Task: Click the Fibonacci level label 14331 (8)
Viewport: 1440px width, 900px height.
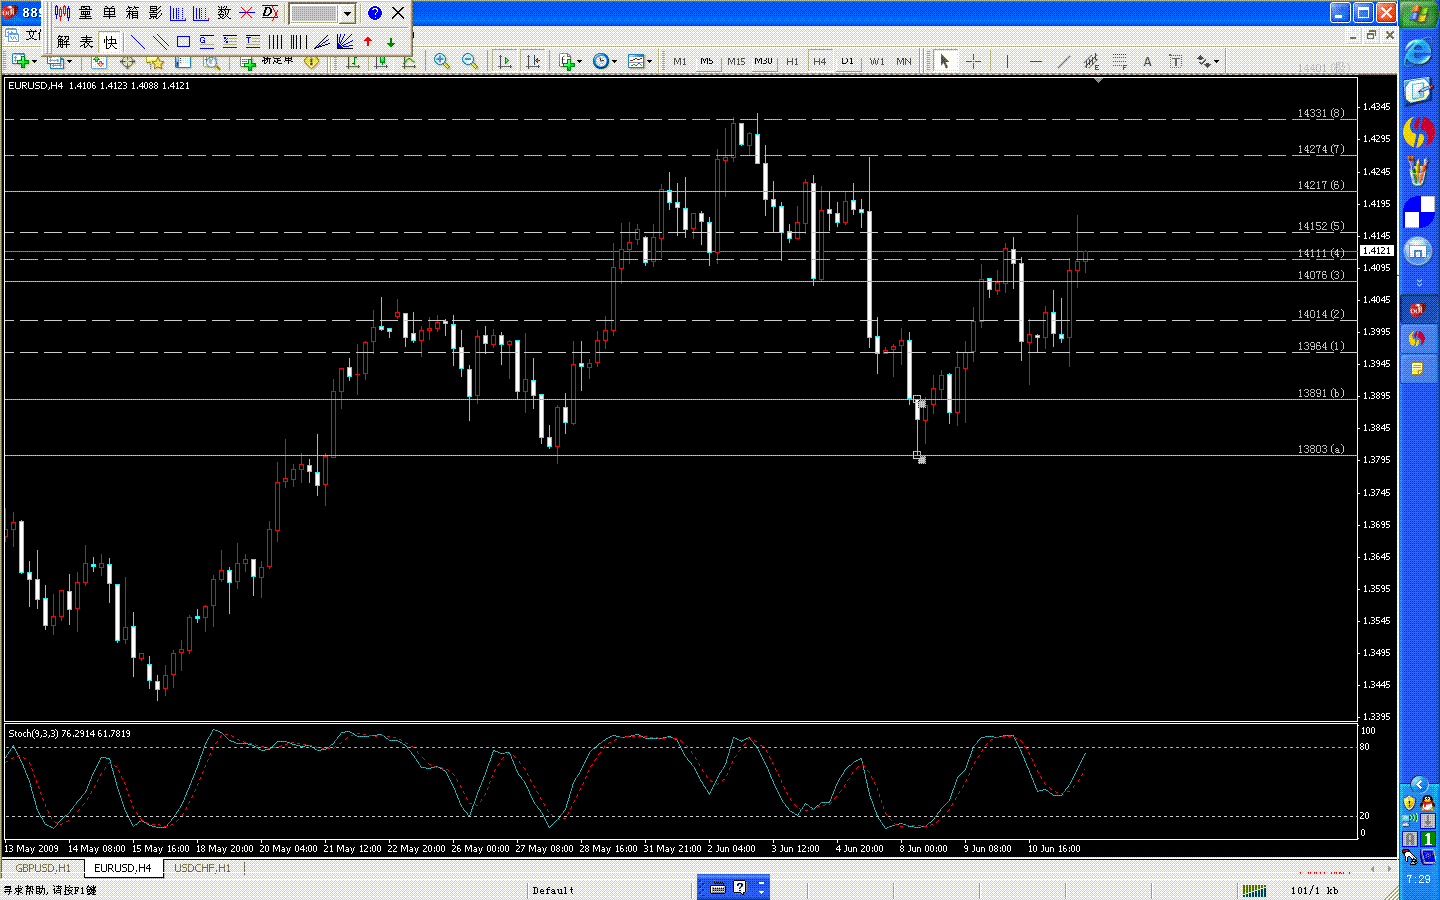Action: (x=1320, y=113)
